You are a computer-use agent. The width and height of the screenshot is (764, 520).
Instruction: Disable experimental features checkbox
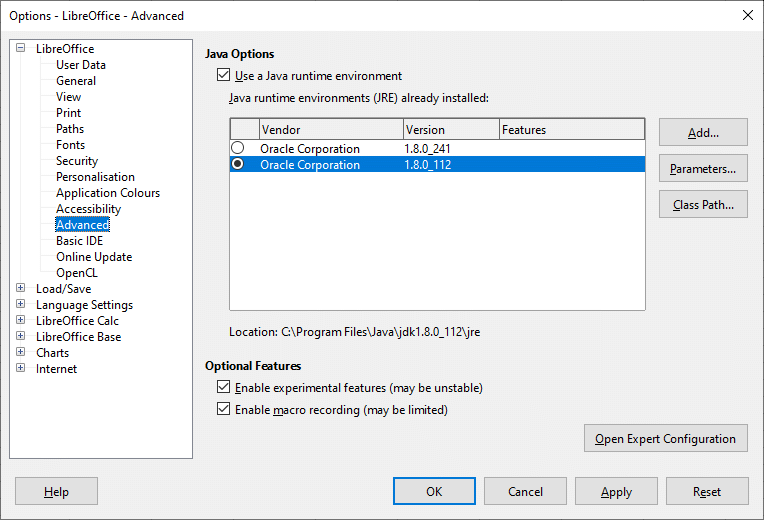(222, 388)
